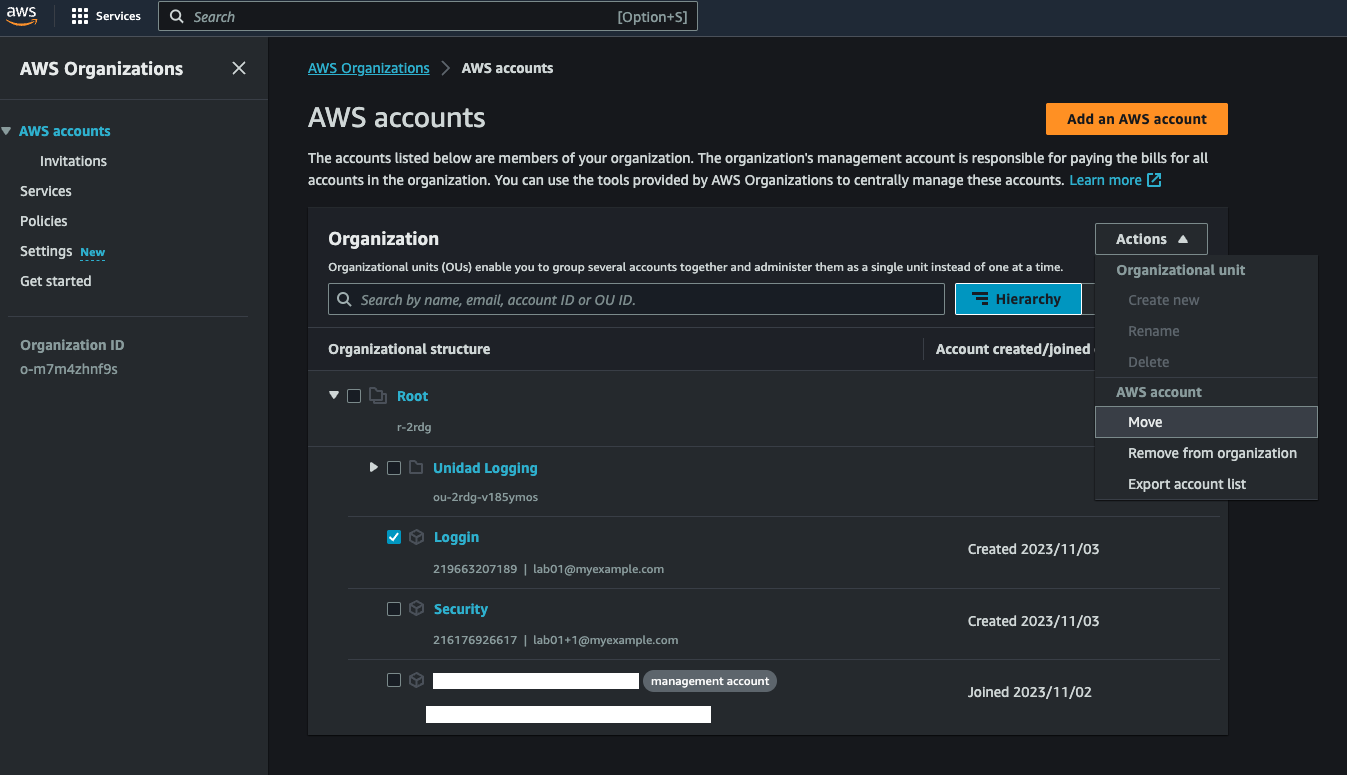This screenshot has height=775, width=1347.
Task: Collapse the Root tree node
Action: coord(334,396)
